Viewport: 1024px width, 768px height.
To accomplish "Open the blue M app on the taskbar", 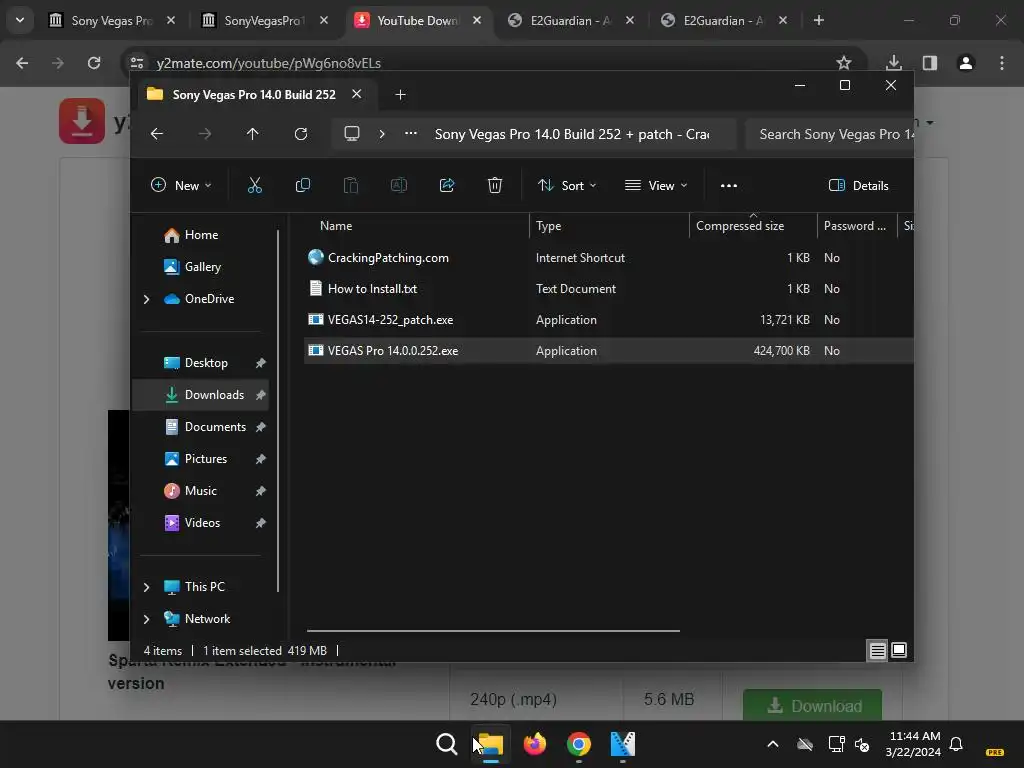I will point(622,744).
